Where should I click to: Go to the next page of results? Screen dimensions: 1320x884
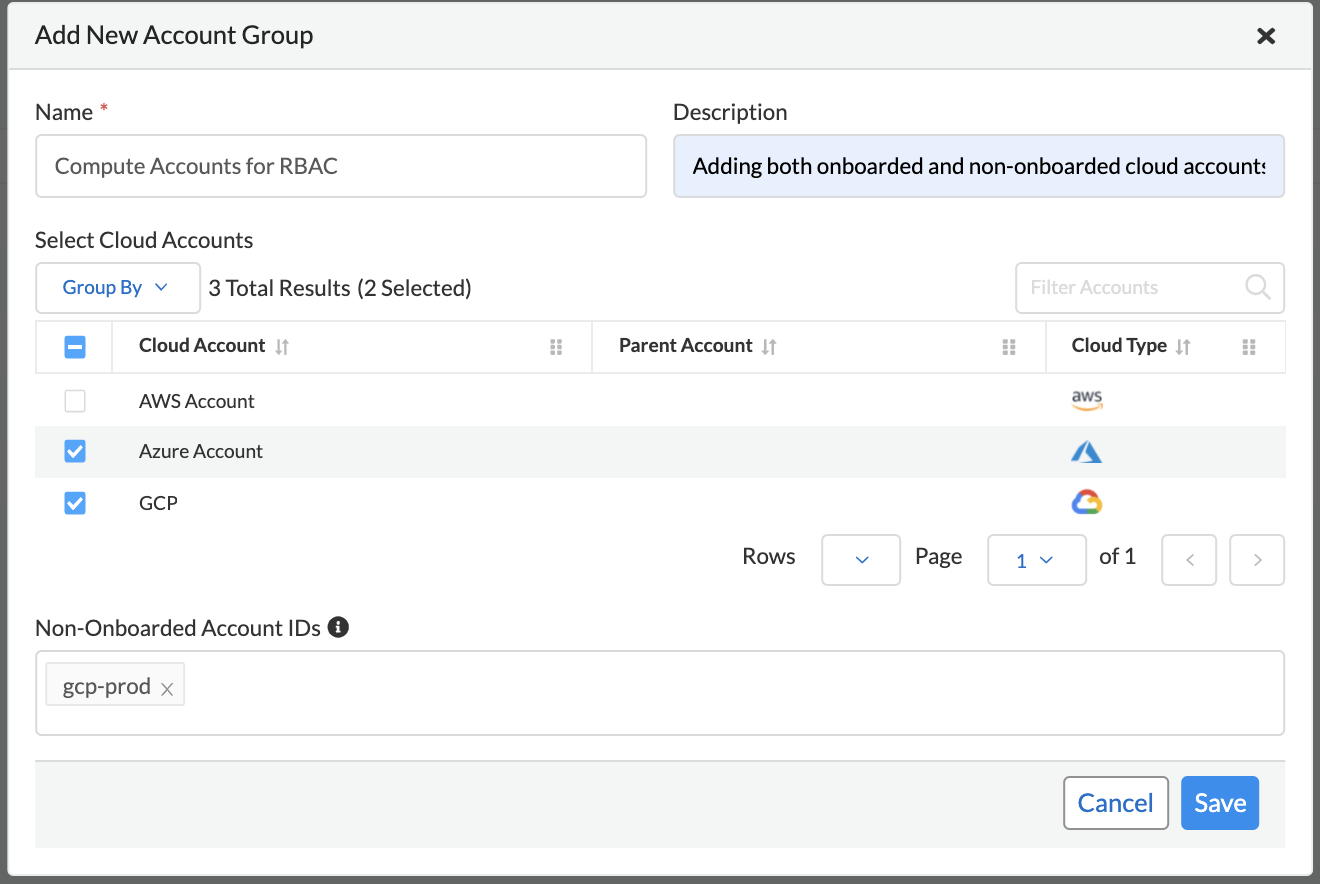[x=1257, y=560]
